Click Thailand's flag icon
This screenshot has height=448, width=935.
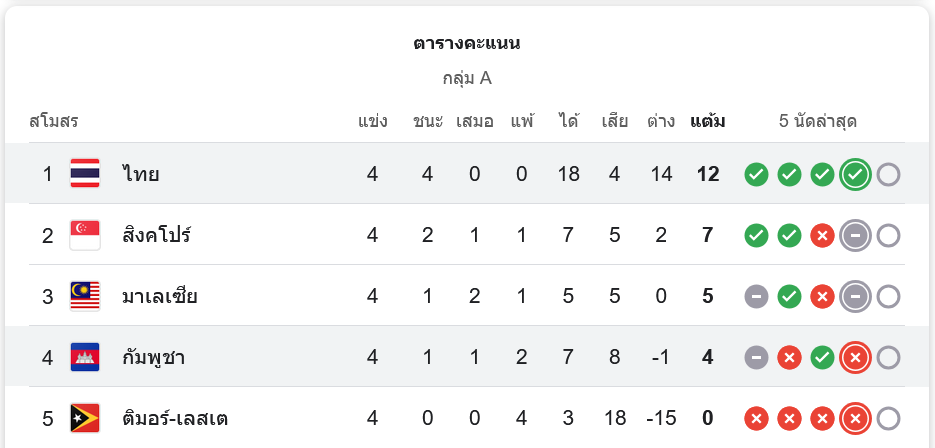coord(85,174)
